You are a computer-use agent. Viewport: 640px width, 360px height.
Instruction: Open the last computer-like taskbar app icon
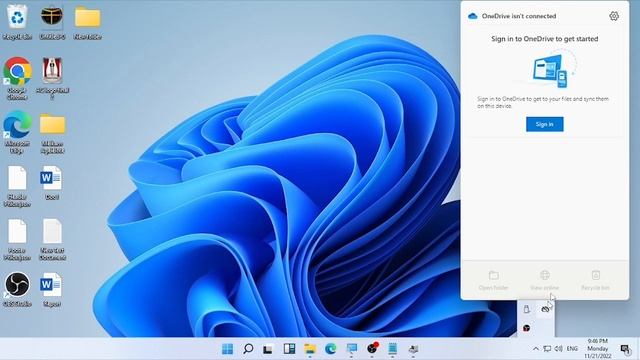(x=413, y=349)
